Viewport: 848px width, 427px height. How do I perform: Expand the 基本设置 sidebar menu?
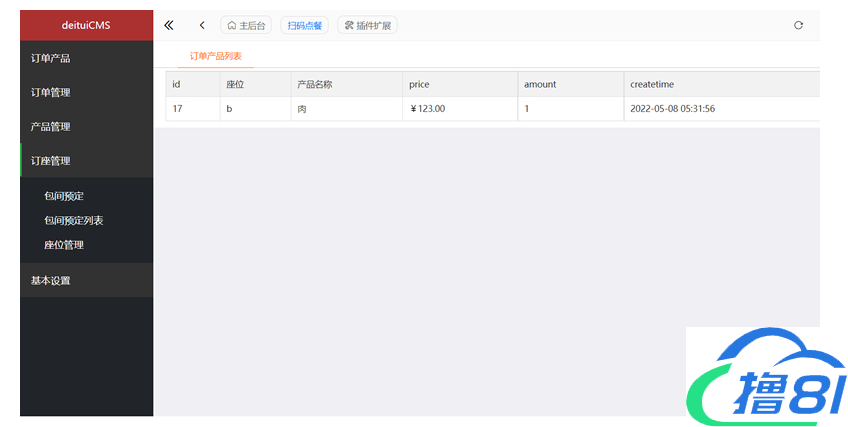point(86,280)
